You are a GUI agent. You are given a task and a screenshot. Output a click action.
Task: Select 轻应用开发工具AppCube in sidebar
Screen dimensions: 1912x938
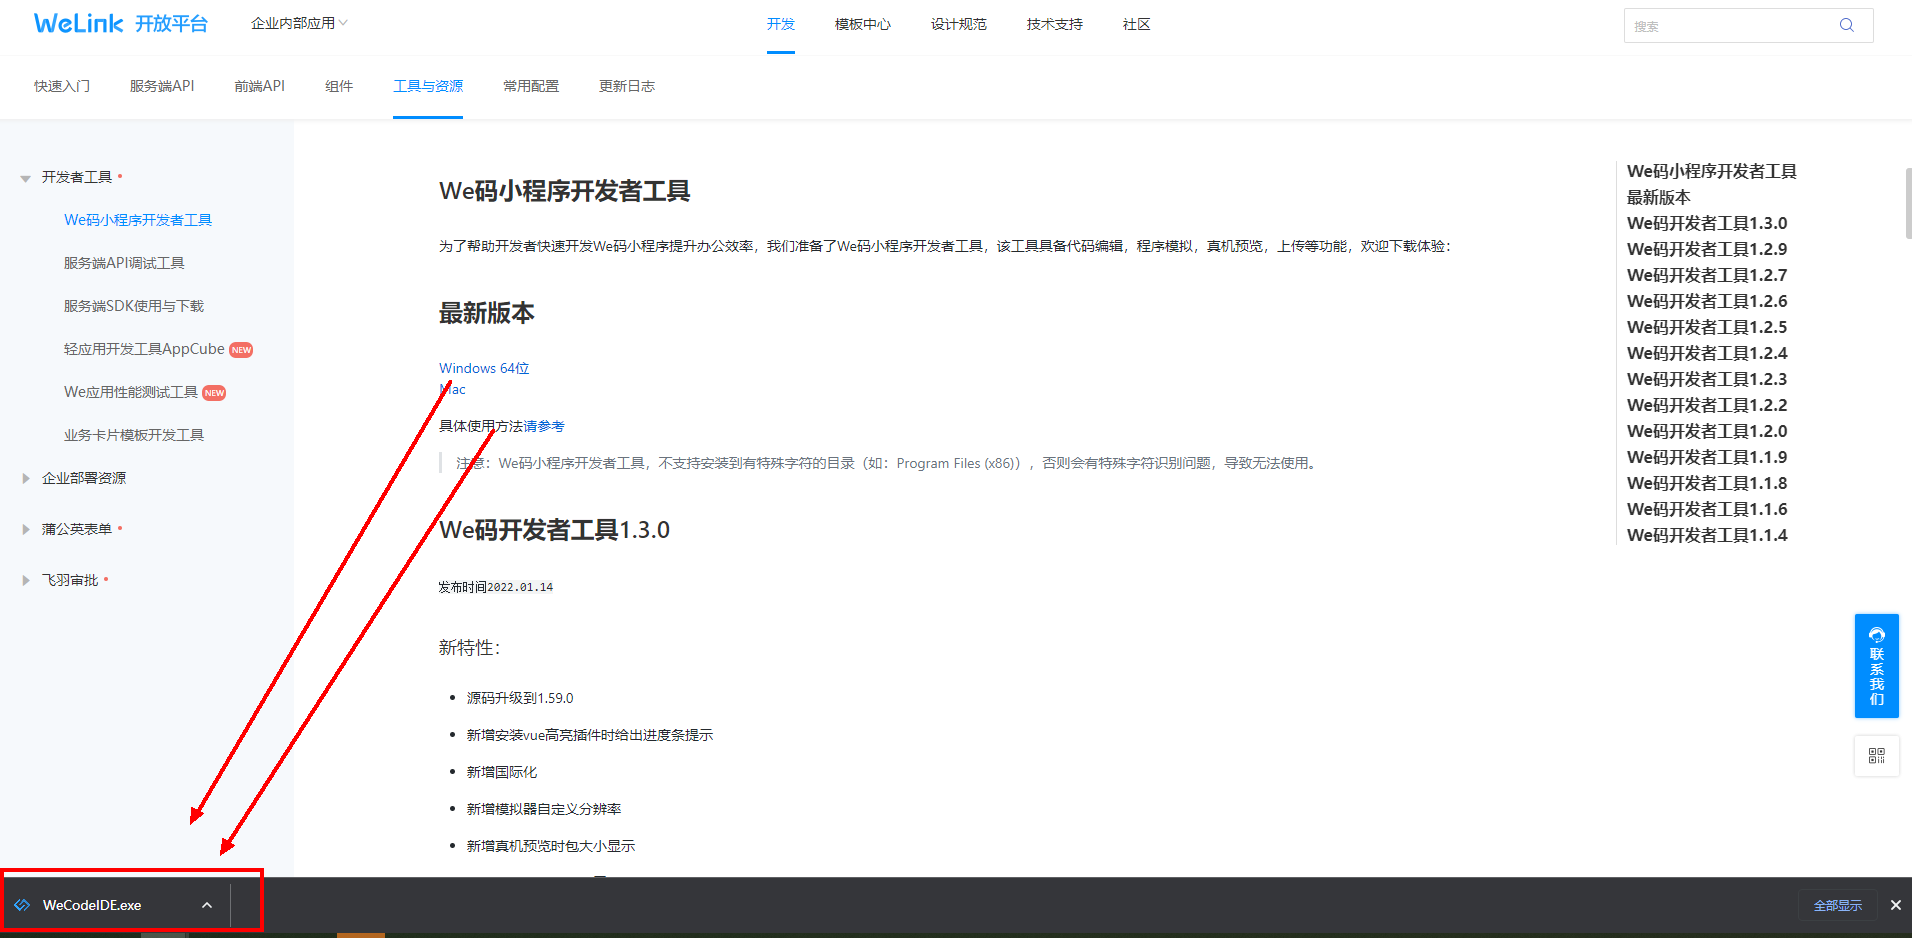pyautogui.click(x=144, y=349)
